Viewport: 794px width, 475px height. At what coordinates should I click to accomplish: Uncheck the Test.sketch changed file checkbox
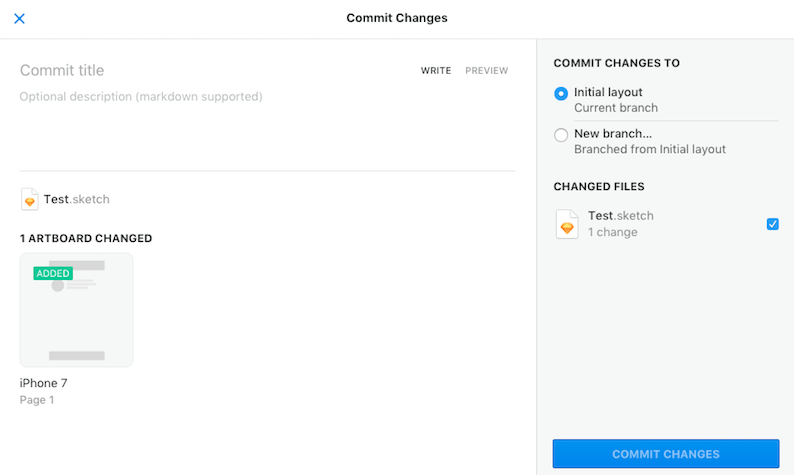pos(772,224)
